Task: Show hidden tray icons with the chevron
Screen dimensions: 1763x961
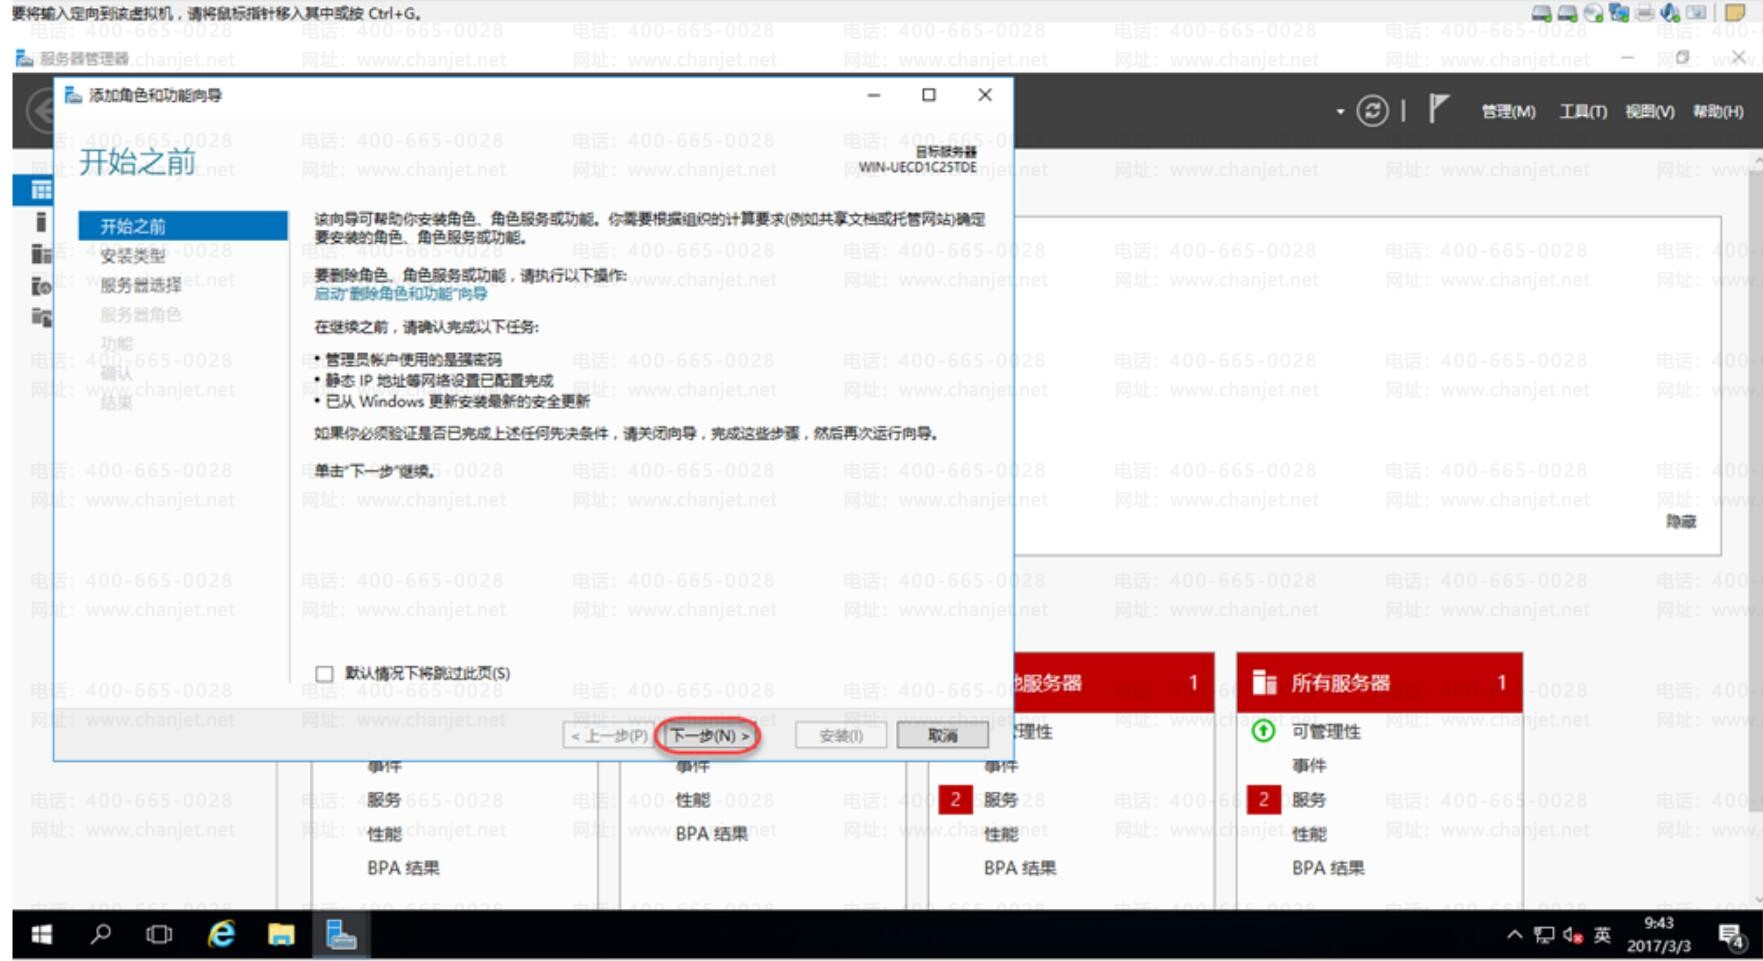Action: coord(1514,935)
